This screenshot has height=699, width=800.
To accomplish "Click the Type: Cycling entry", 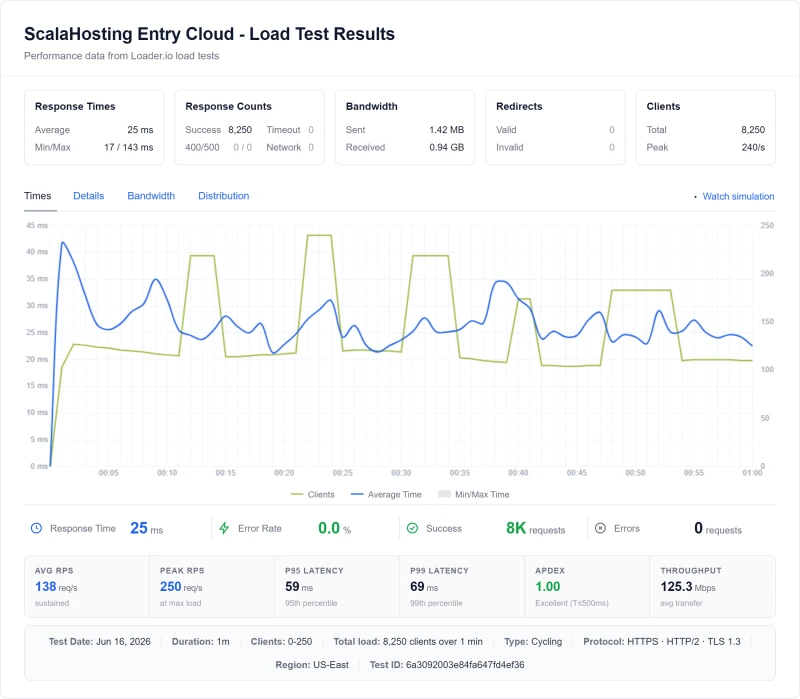I will (533, 641).
